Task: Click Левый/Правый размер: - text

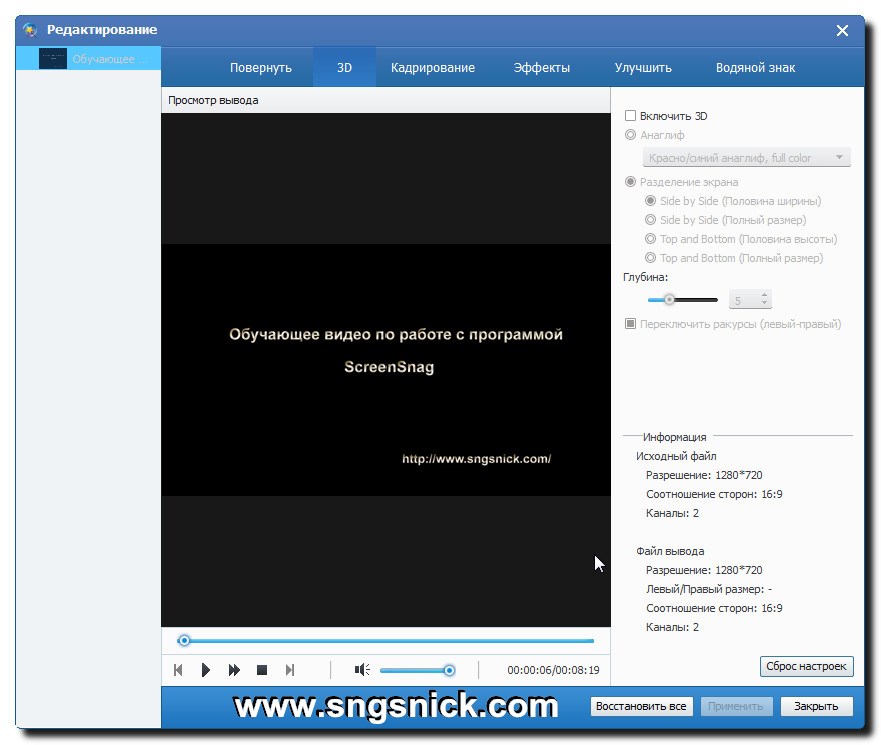Action: [x=709, y=589]
